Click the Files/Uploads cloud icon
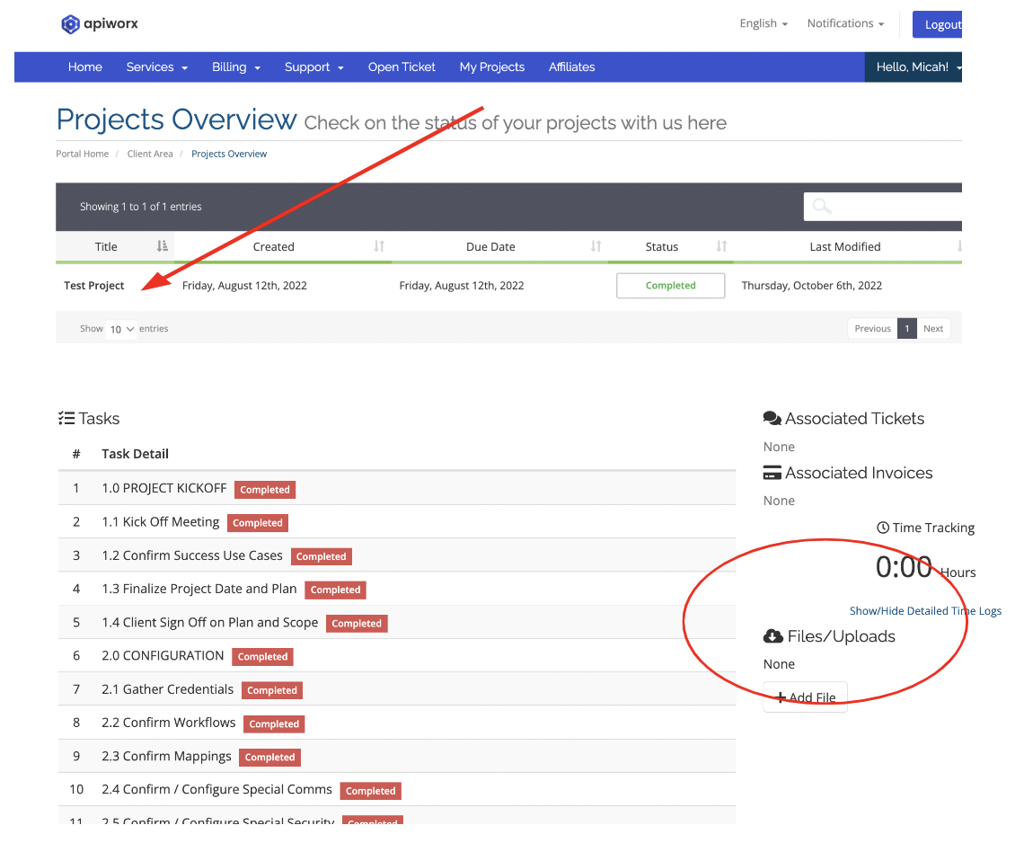1024x852 pixels. coord(773,637)
